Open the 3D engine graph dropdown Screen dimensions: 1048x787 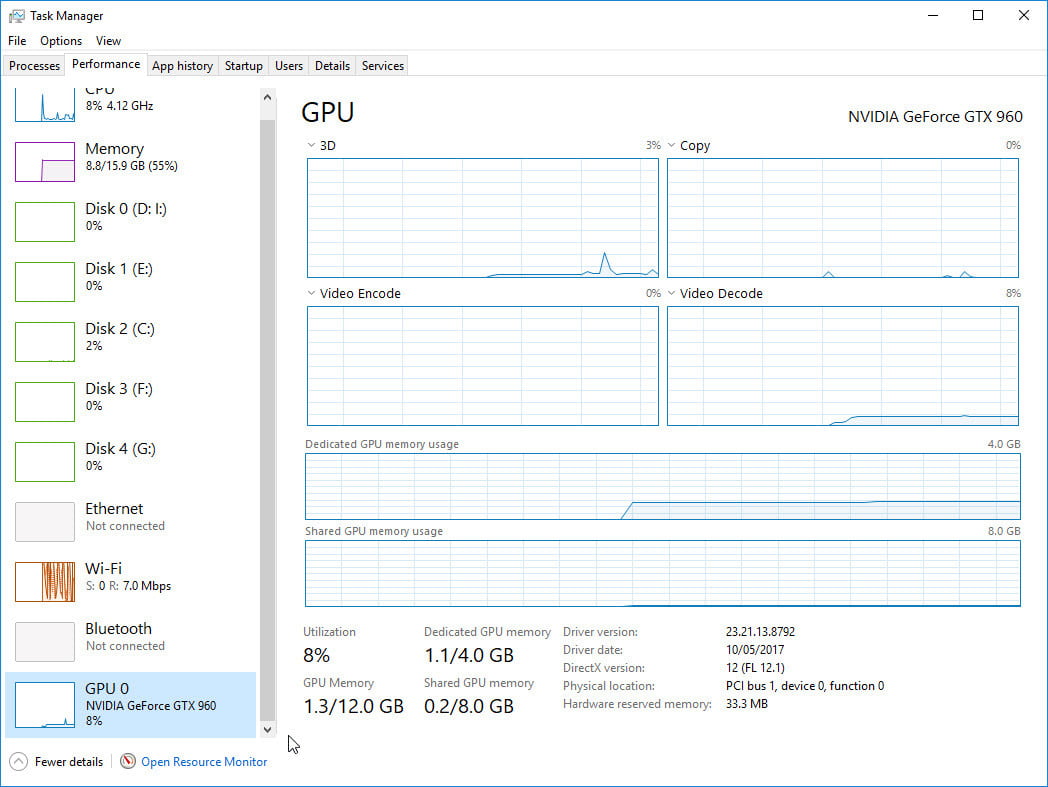tap(311, 146)
